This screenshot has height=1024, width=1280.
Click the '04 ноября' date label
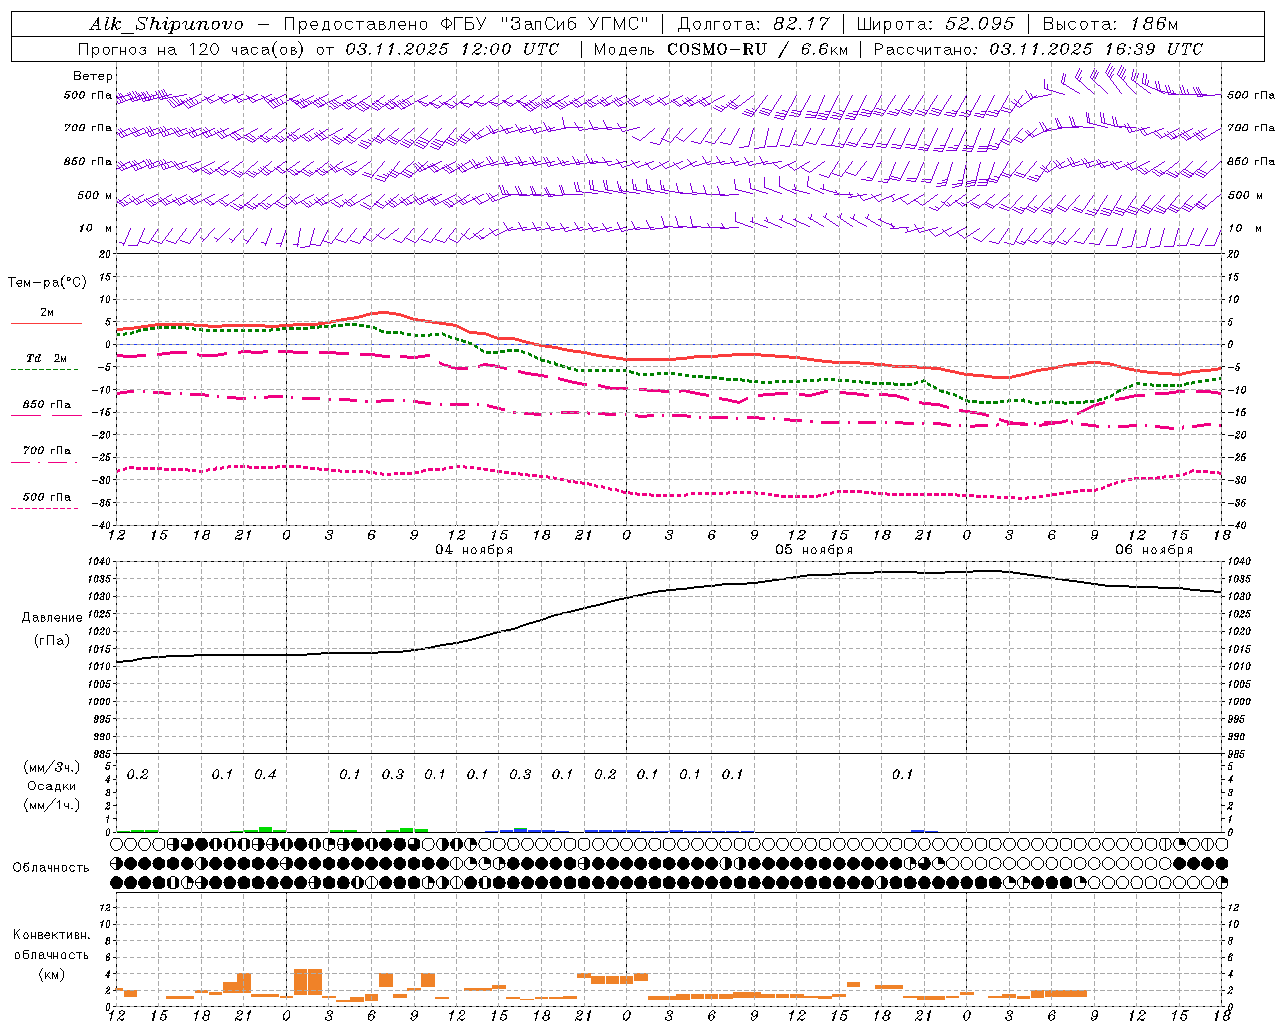pos(474,549)
